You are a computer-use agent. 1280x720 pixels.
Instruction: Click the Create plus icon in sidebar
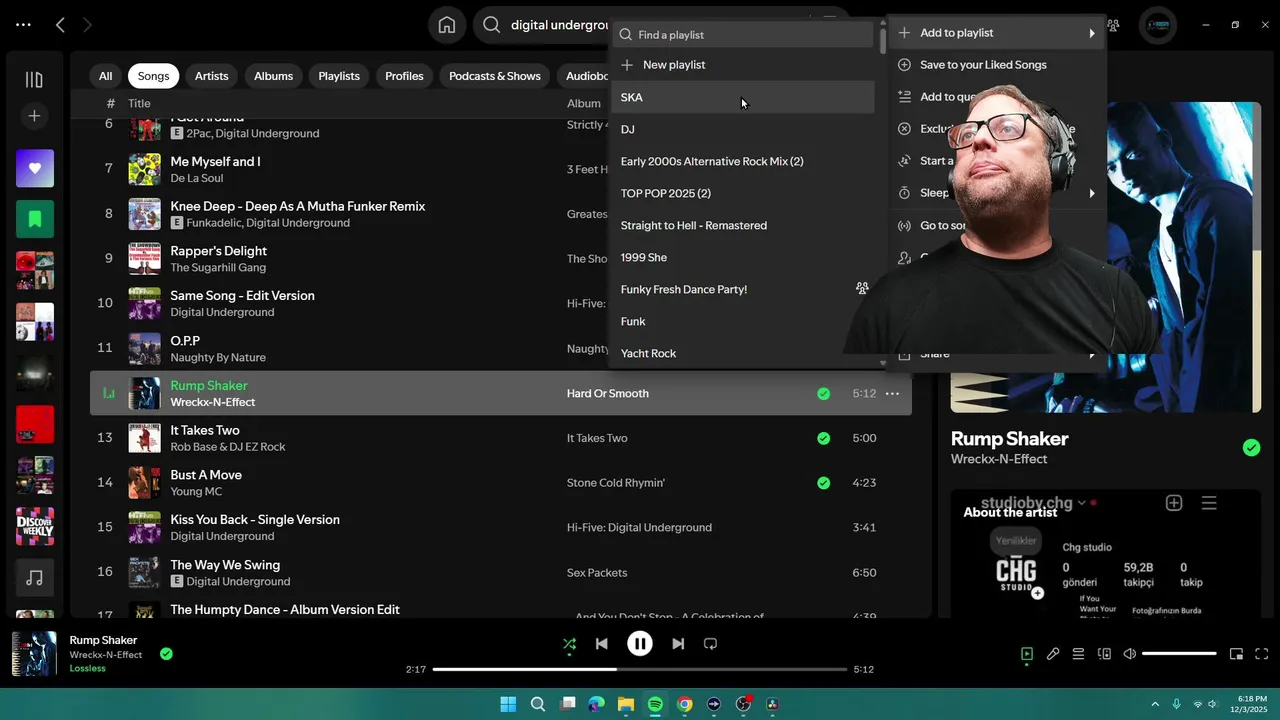click(x=34, y=116)
